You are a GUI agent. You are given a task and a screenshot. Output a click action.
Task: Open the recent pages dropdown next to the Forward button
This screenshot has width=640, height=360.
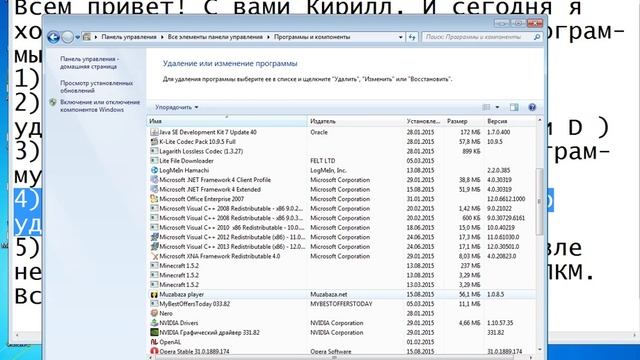click(x=78, y=37)
